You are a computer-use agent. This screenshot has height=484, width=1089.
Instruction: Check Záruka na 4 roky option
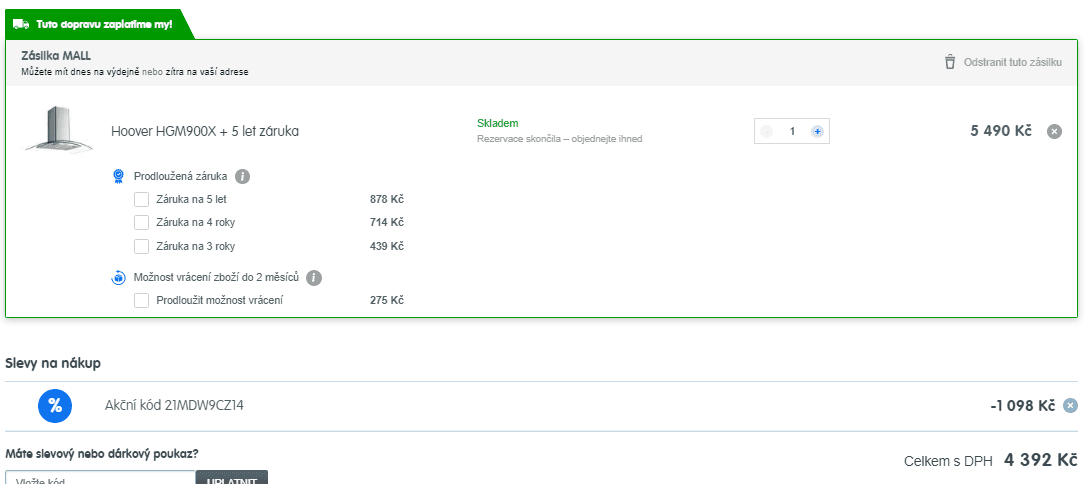pyautogui.click(x=142, y=222)
